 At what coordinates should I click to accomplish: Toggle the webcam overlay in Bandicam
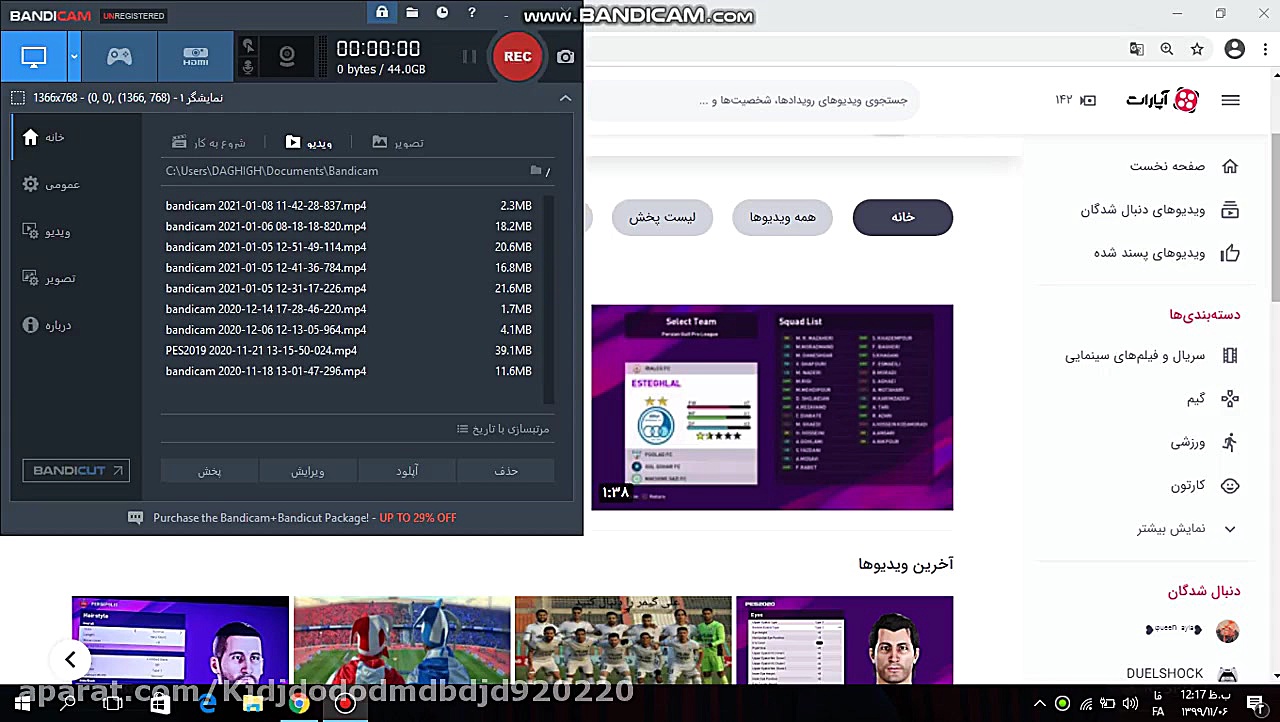coord(287,57)
